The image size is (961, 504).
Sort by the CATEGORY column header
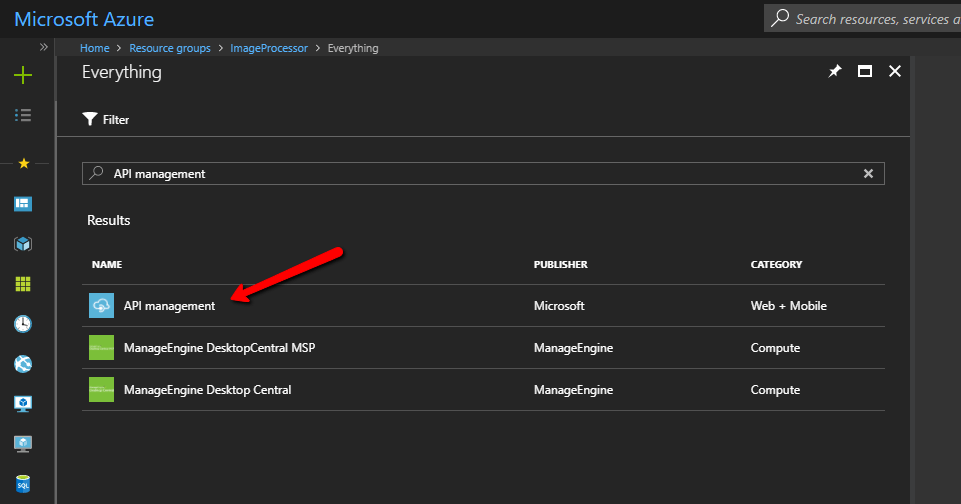click(x=776, y=264)
